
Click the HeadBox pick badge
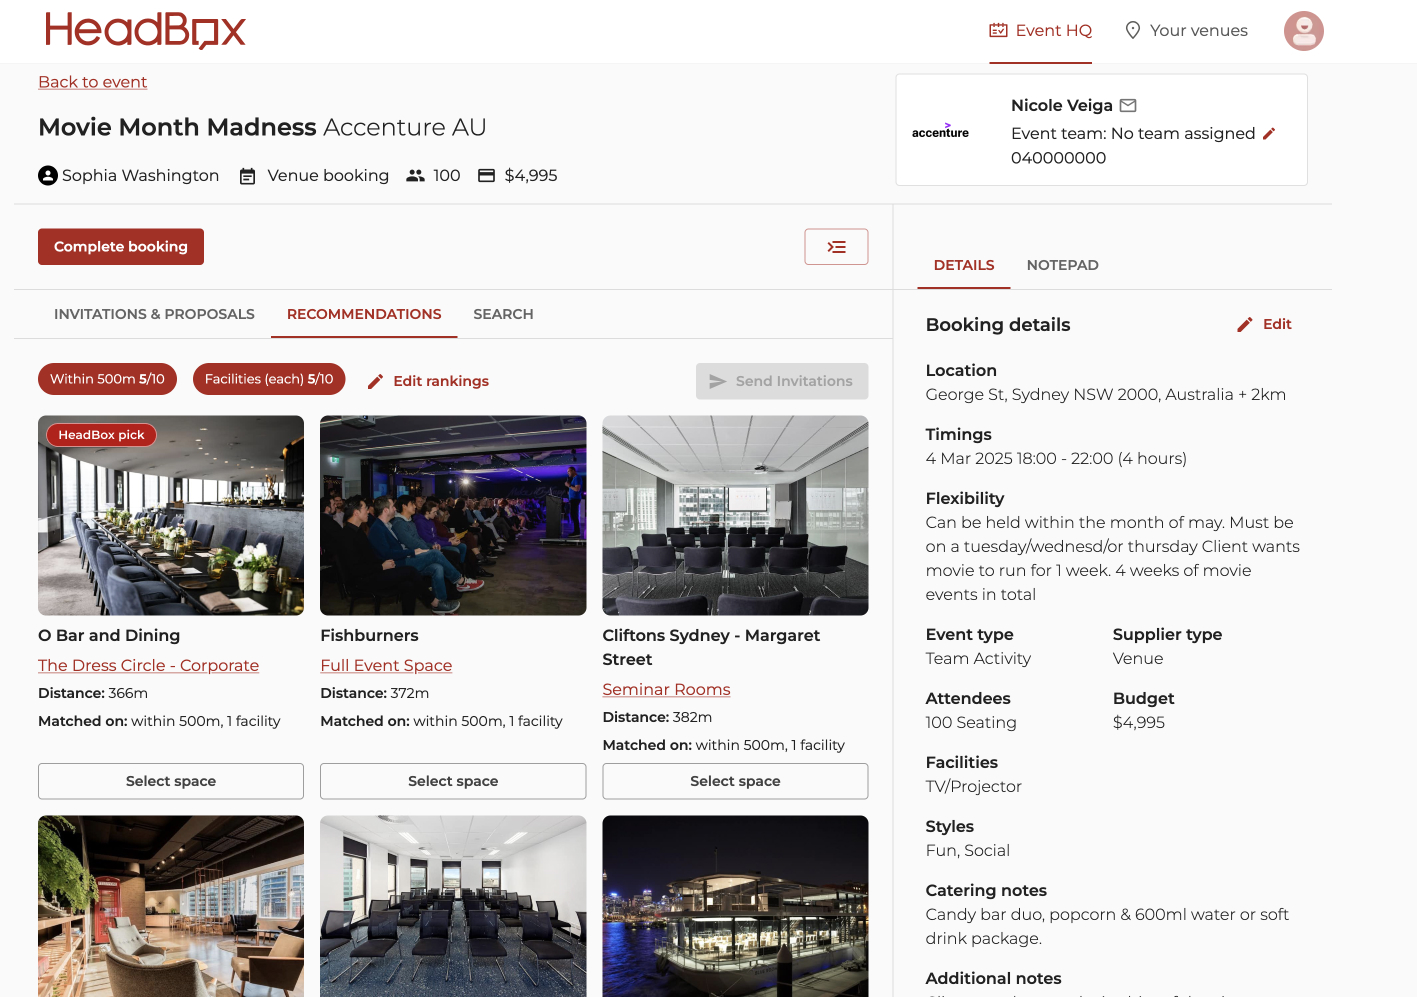click(101, 435)
